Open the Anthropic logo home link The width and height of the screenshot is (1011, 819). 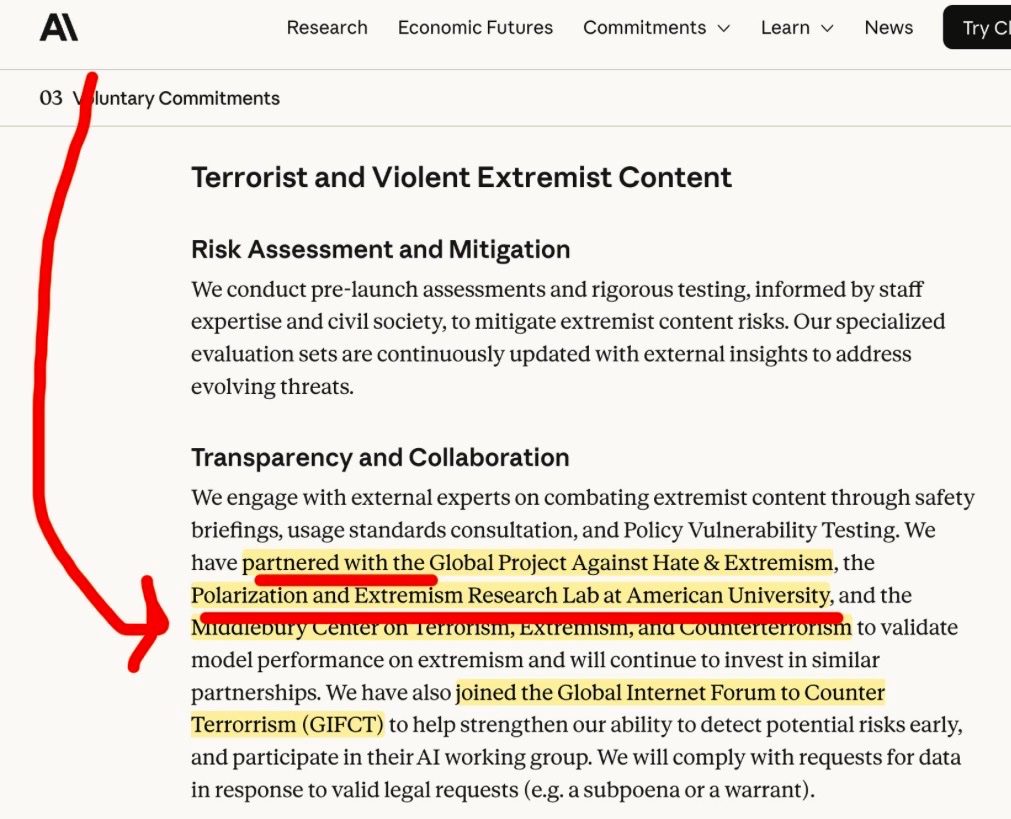[x=59, y=28]
